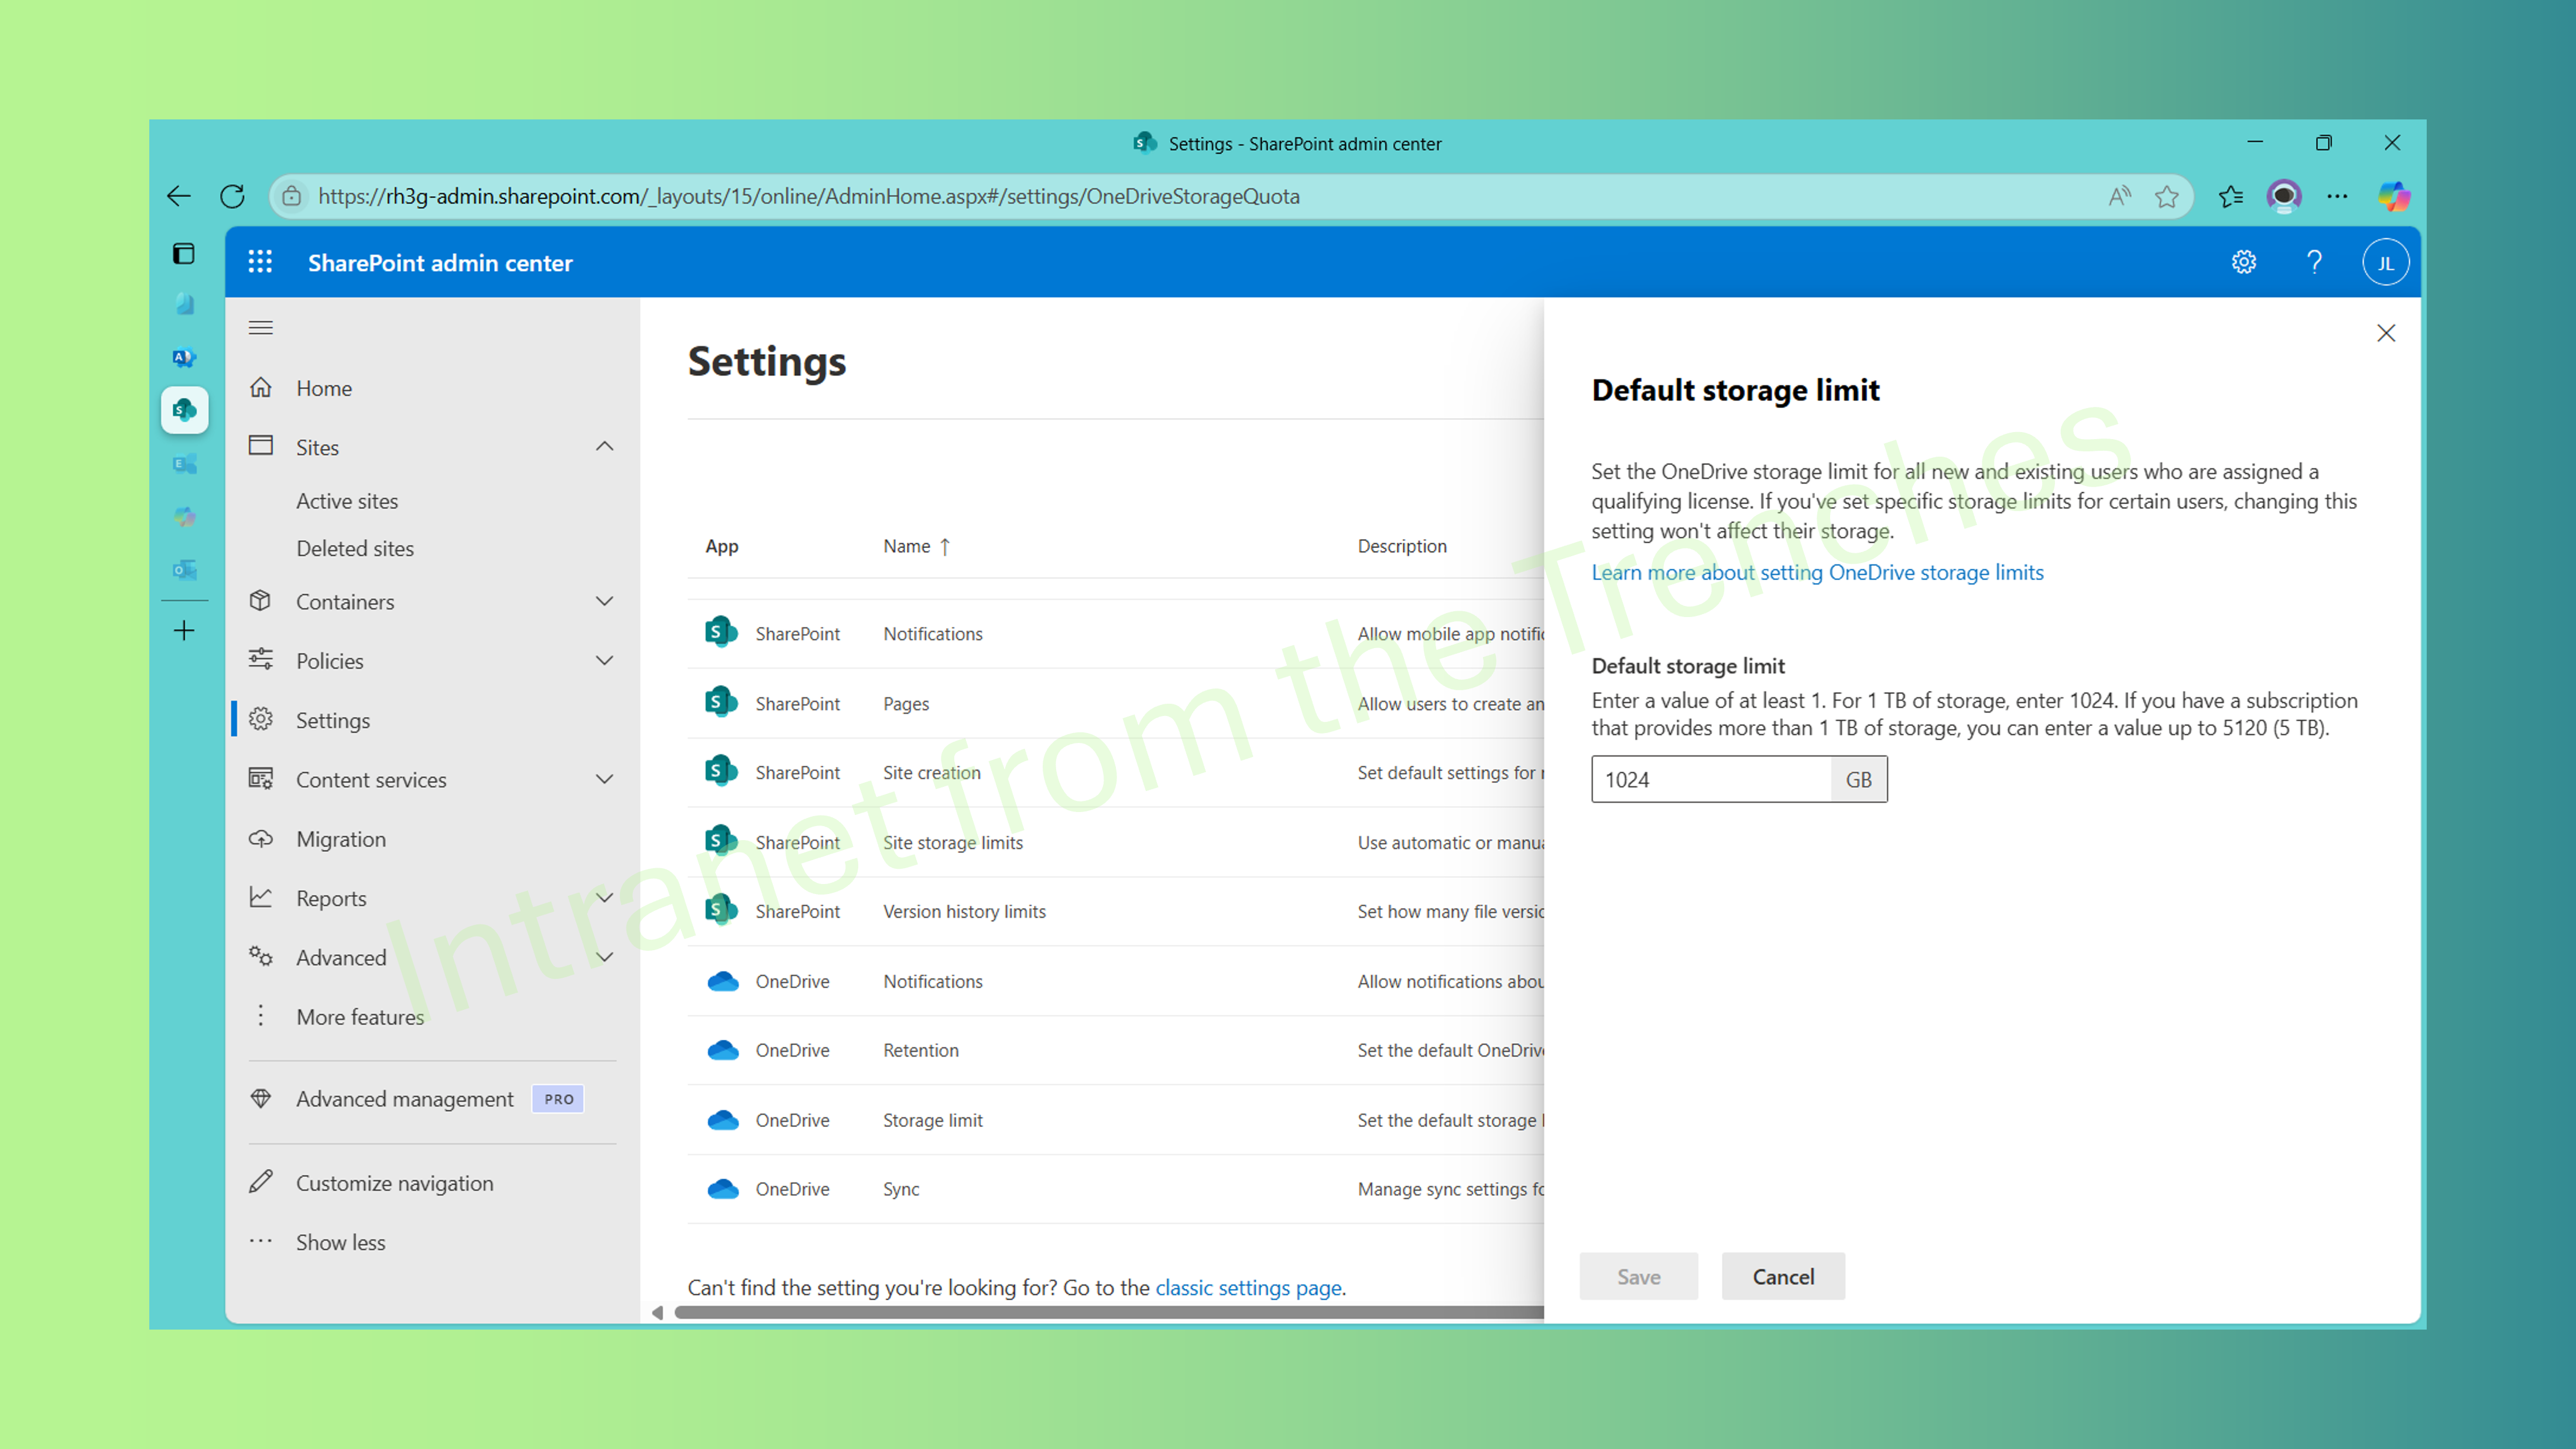Screen dimensions: 2576x1449
Task: Open the Copilot icon in the sidebar rail
Action: [x=184, y=516]
